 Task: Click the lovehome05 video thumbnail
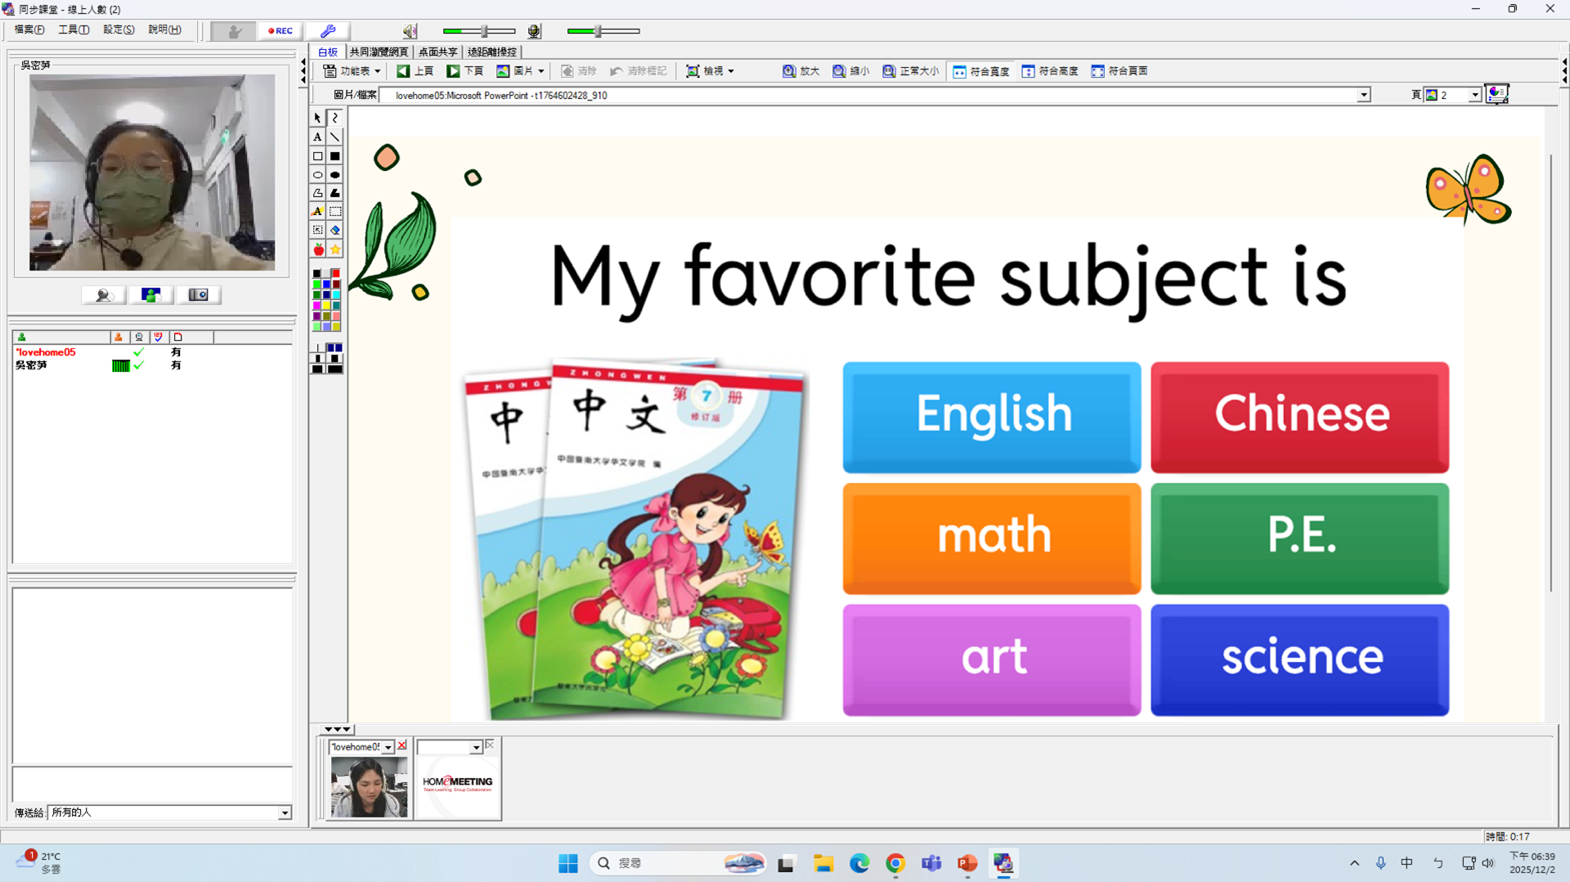pos(369,787)
